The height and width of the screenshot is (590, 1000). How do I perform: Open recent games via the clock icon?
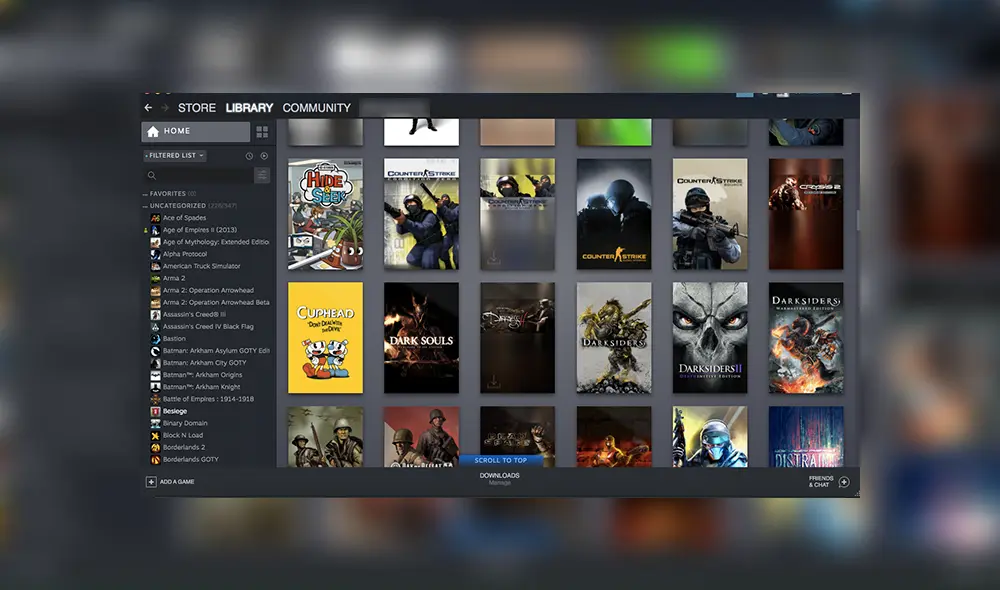click(249, 156)
